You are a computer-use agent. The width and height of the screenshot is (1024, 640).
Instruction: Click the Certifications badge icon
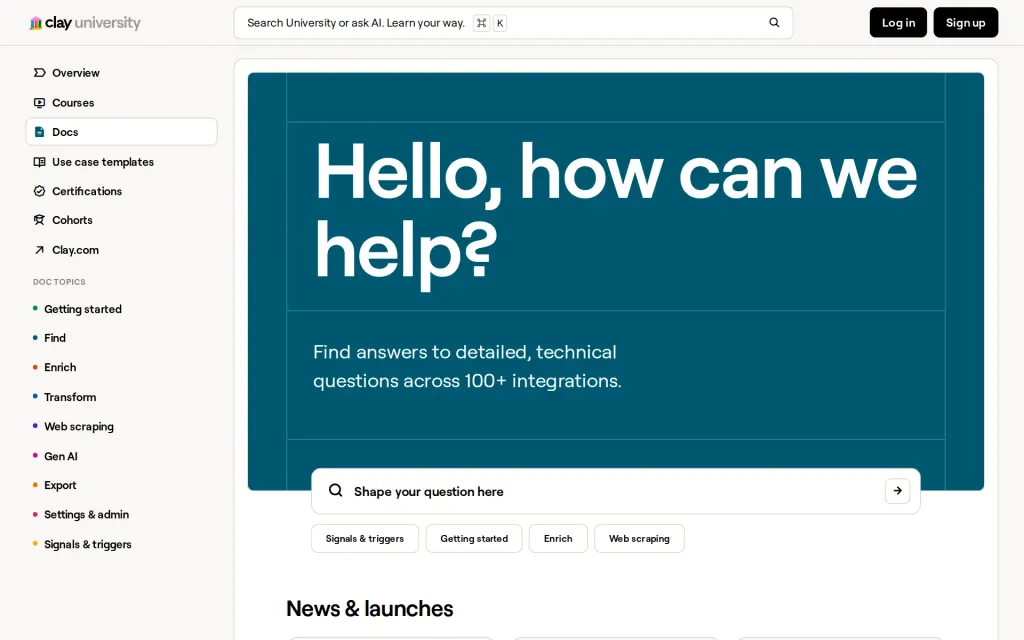pos(39,191)
